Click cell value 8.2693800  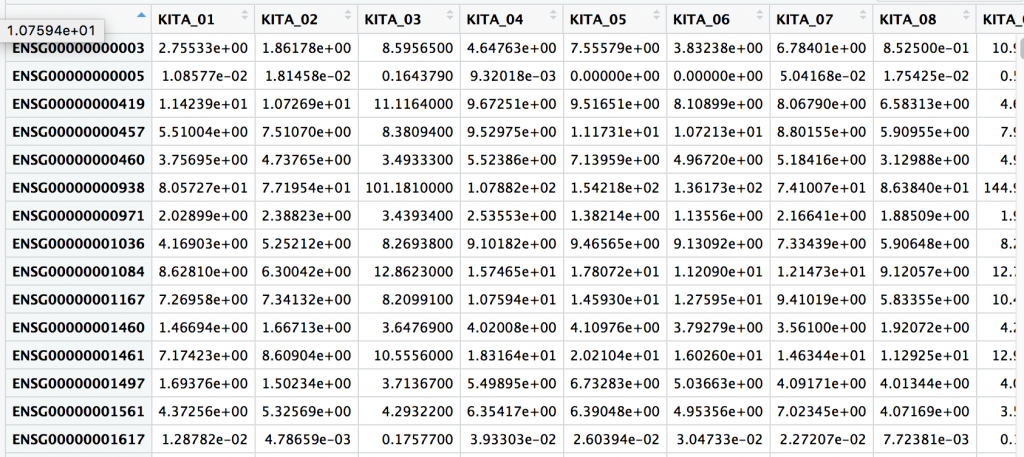(x=416, y=244)
